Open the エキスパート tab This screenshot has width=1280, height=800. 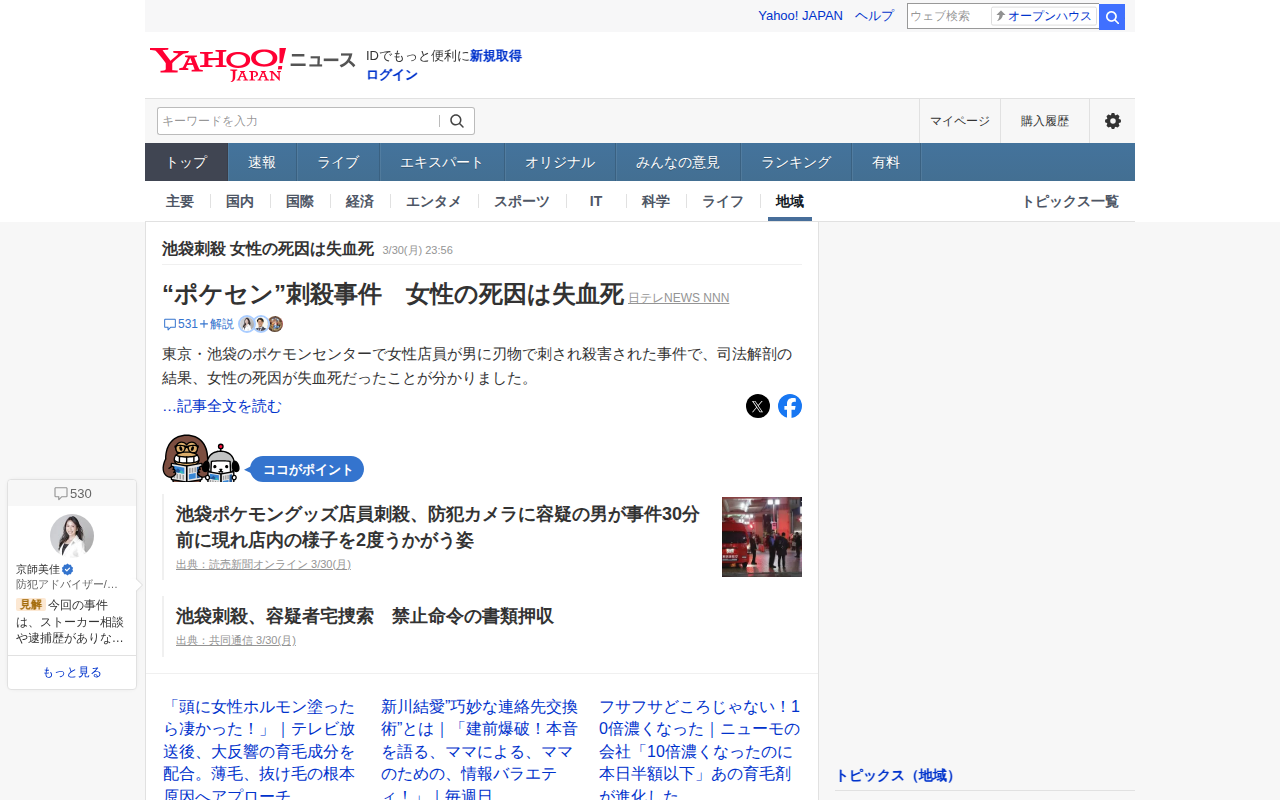442,162
